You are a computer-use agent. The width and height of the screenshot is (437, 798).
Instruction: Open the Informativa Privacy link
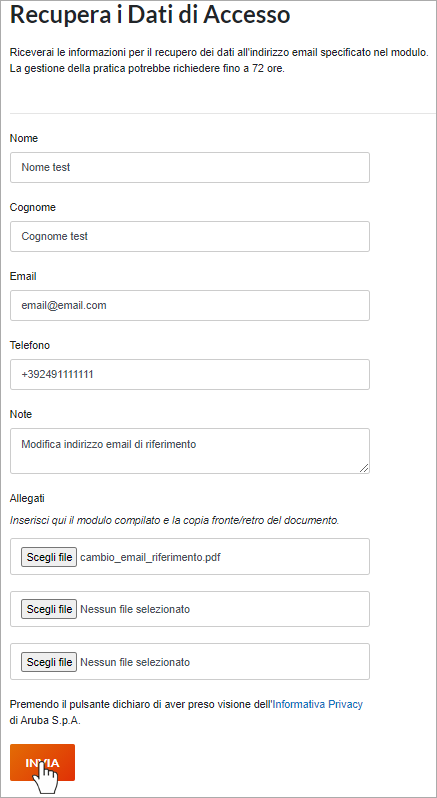click(318, 704)
